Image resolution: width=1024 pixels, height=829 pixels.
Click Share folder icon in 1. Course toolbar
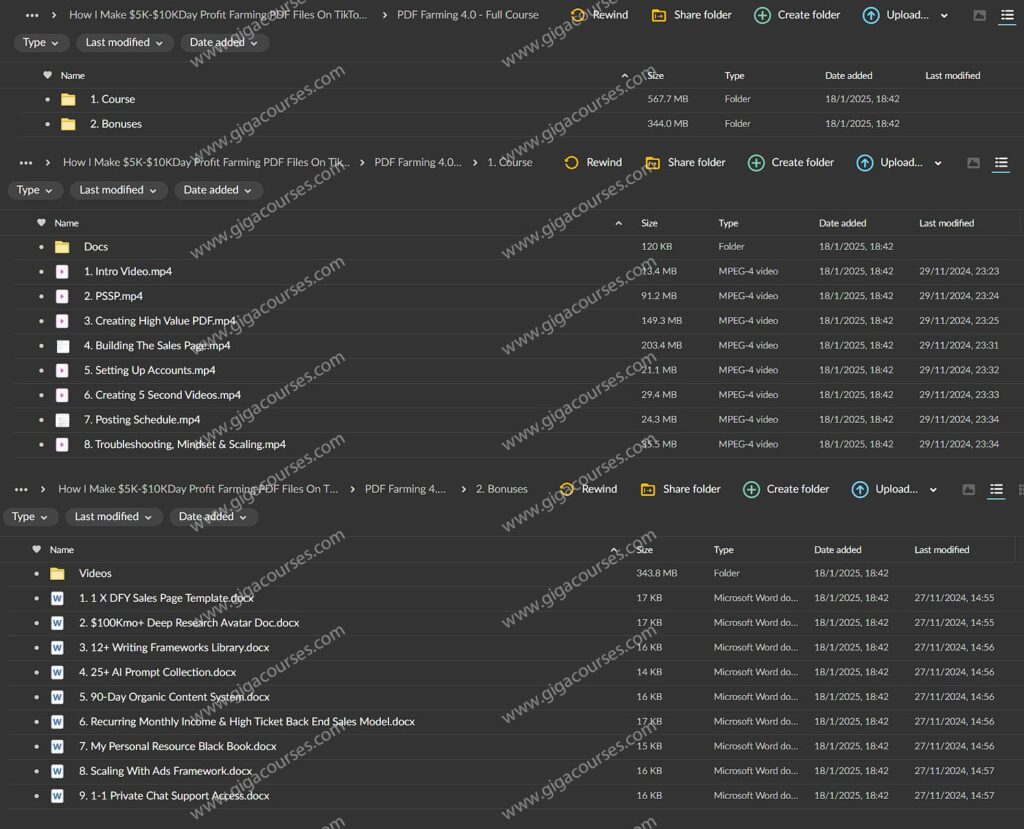coord(652,163)
